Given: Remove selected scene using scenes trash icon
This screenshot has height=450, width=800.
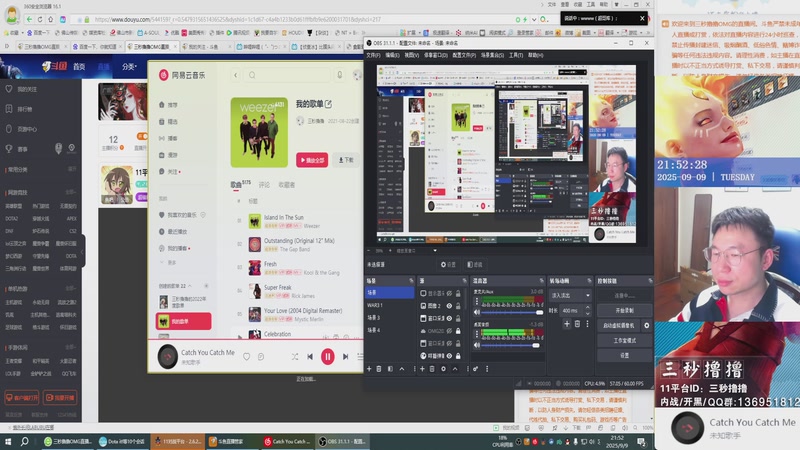Looking at the screenshot, I should pos(379,369).
